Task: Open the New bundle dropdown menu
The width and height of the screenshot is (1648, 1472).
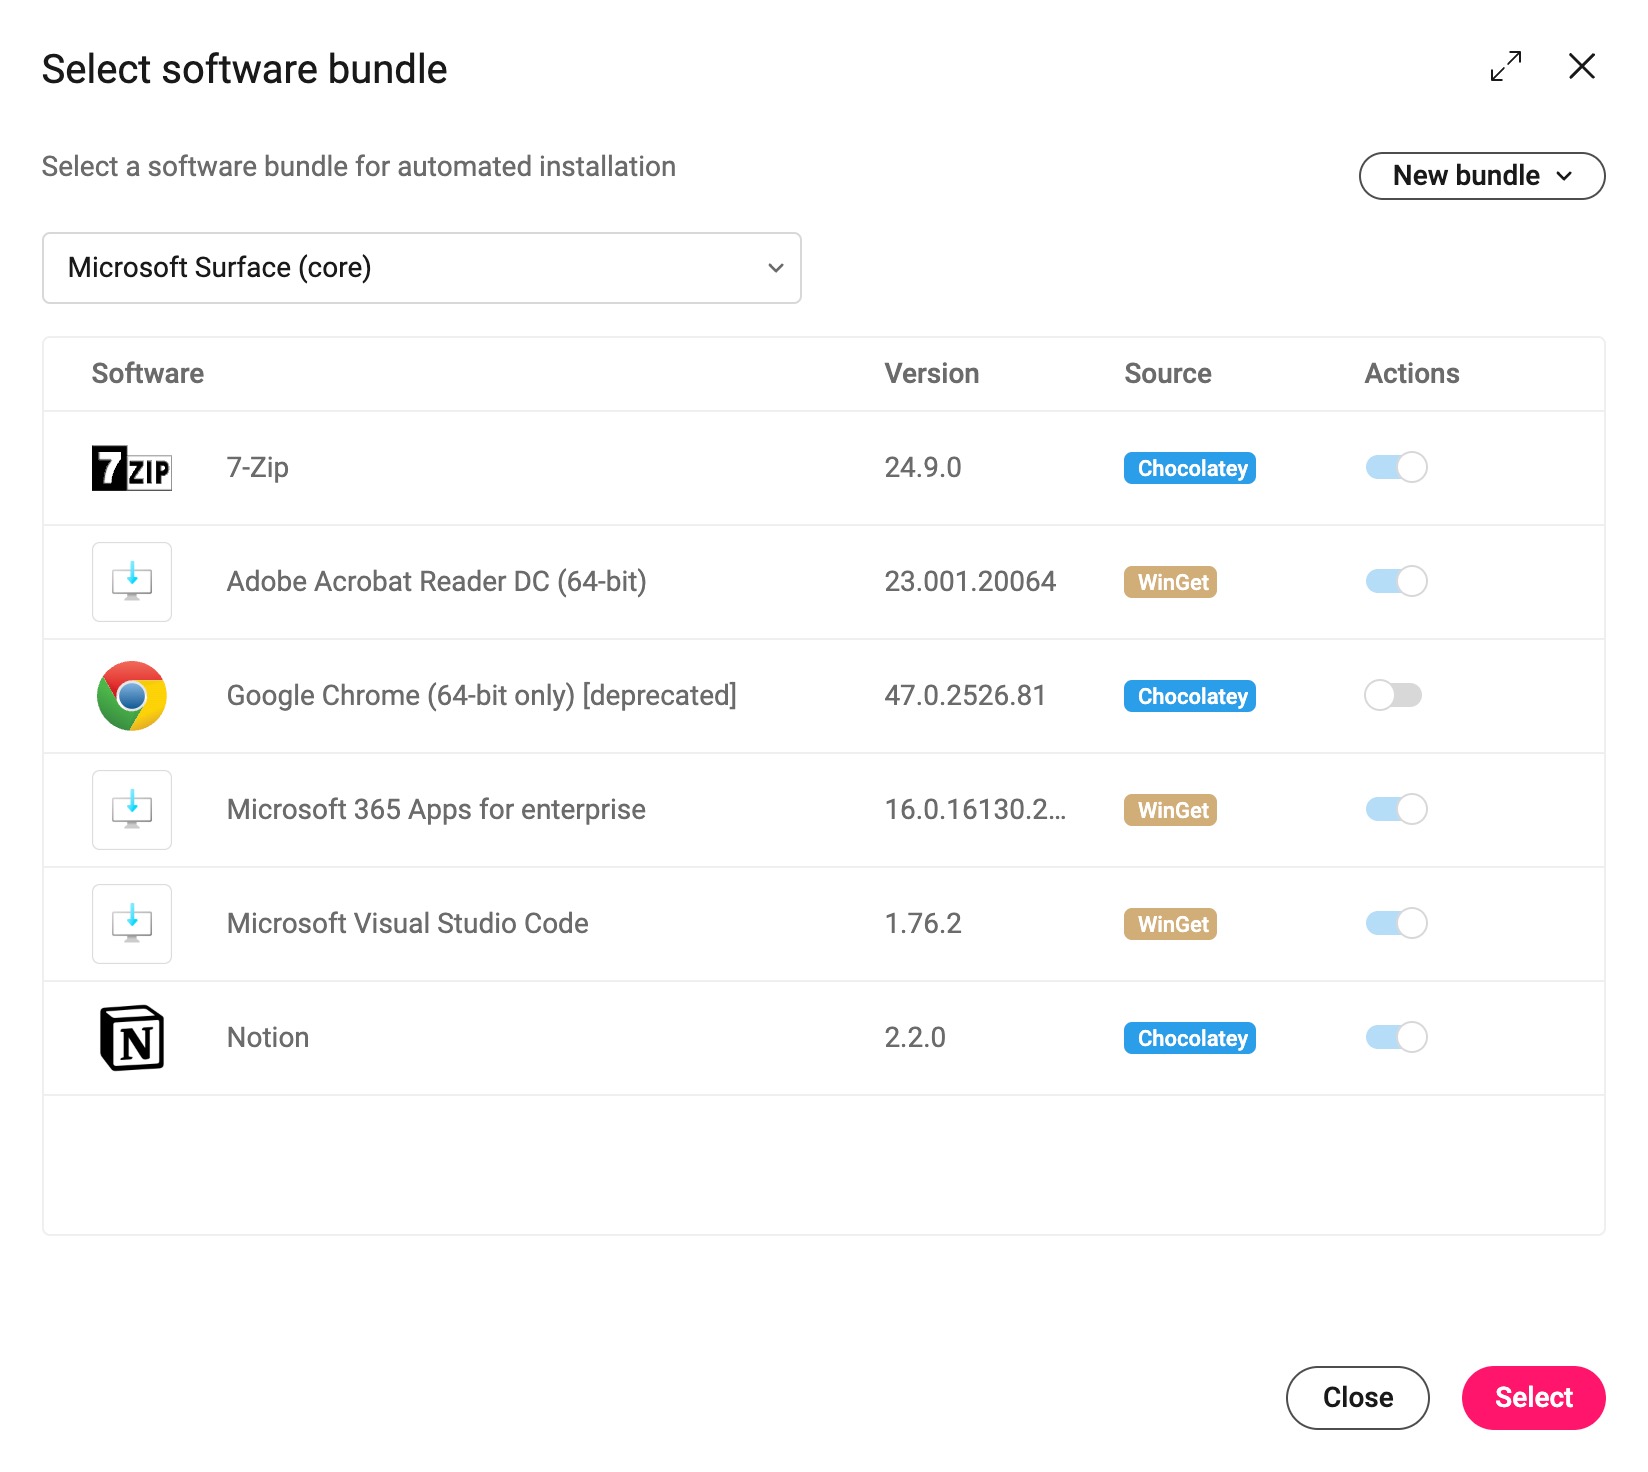Action: (1482, 176)
